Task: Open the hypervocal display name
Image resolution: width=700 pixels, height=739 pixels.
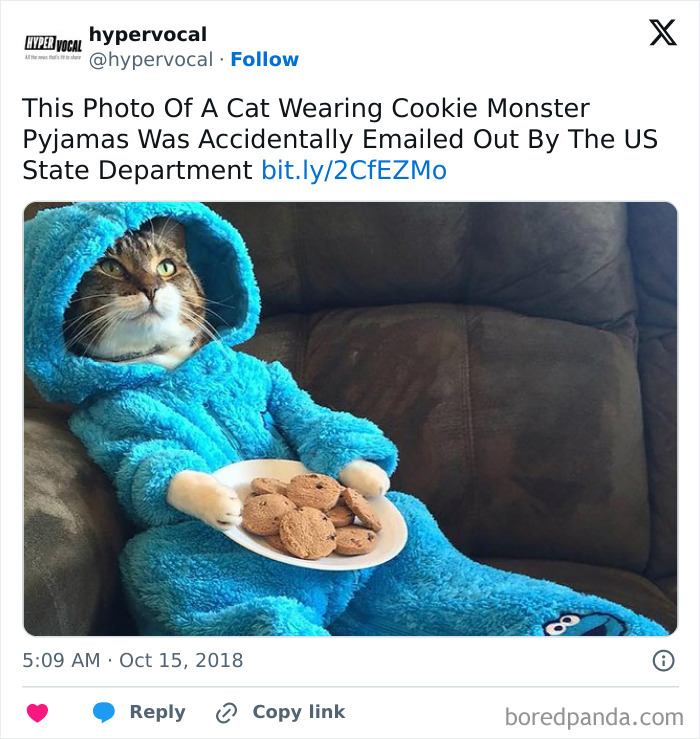Action: (x=148, y=35)
